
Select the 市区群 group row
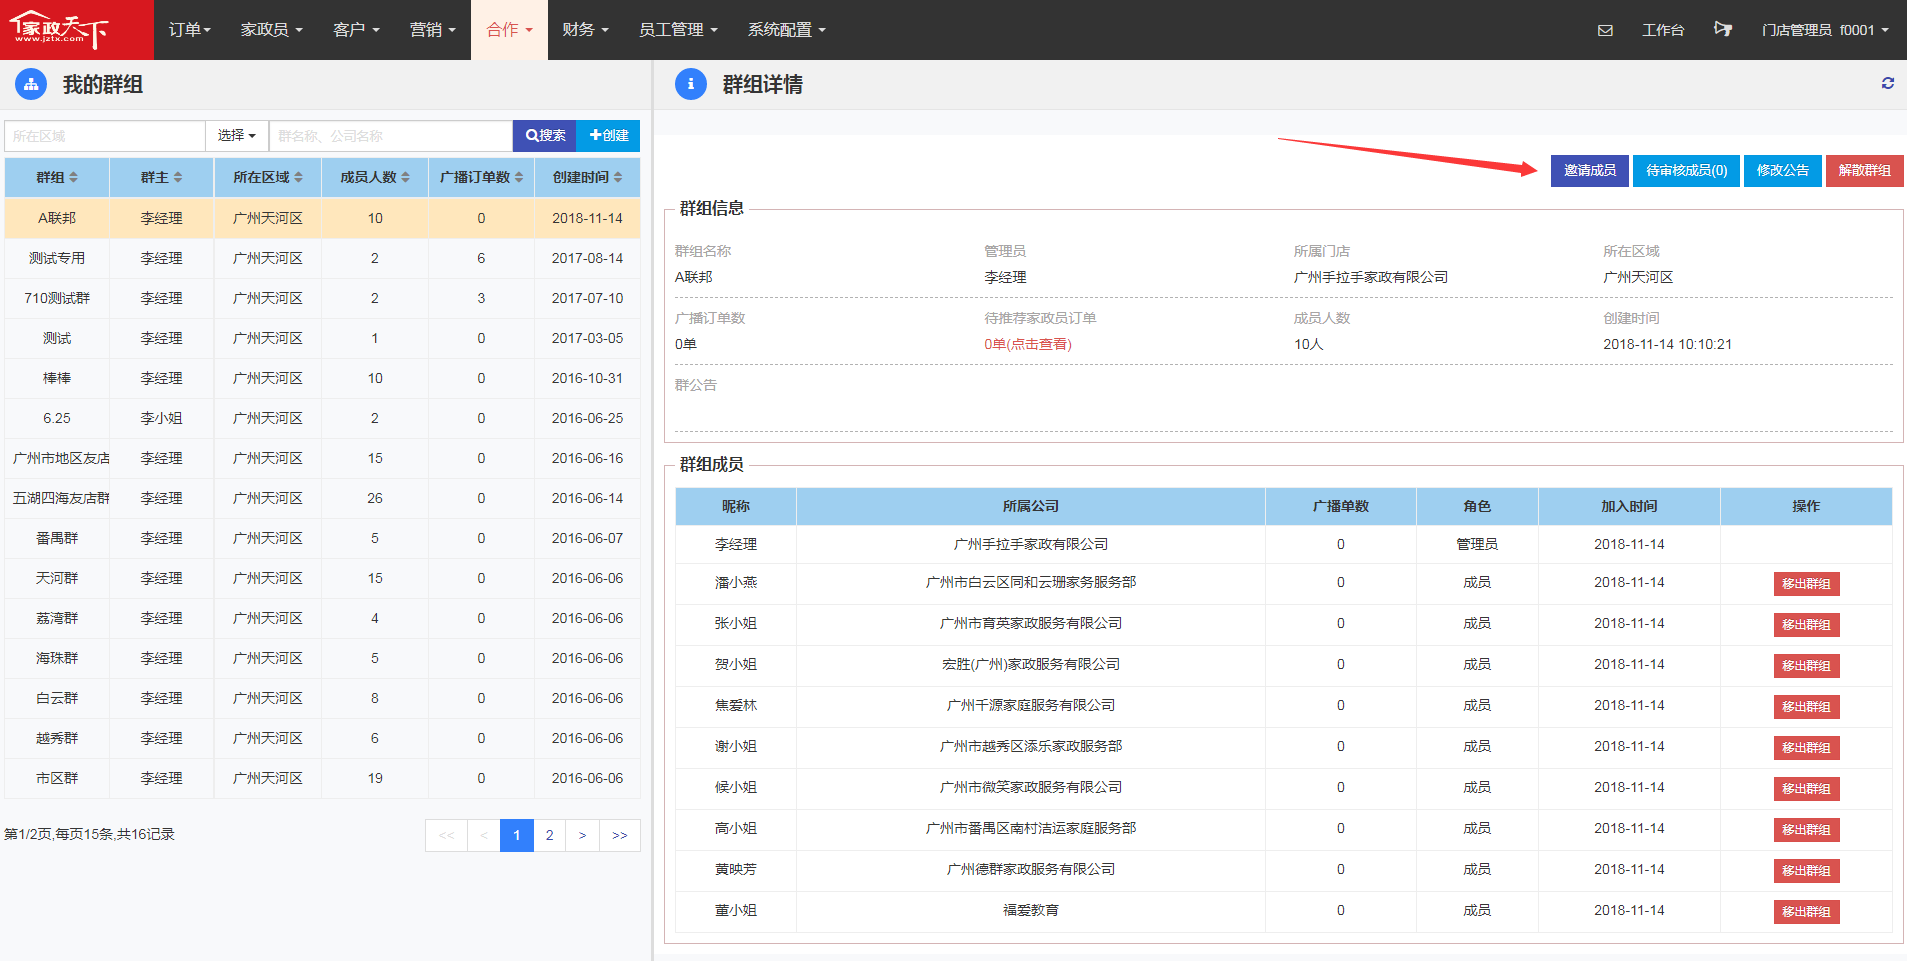tap(322, 778)
